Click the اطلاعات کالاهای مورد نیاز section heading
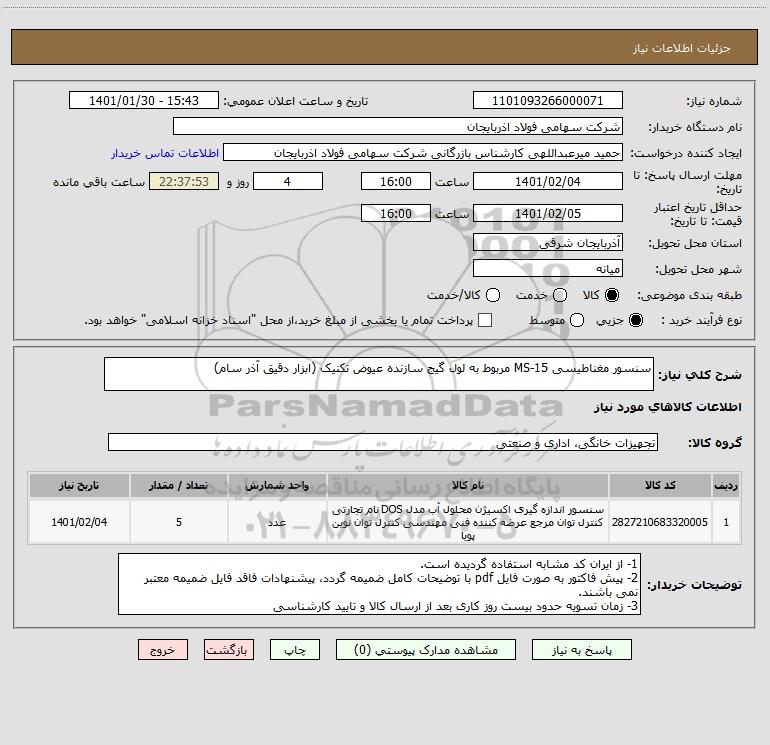 coord(668,407)
